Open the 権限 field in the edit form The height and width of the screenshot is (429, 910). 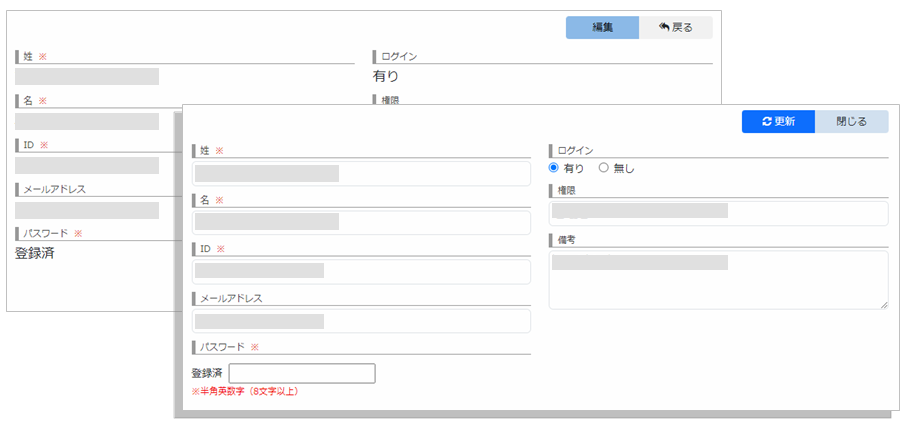click(x=718, y=213)
